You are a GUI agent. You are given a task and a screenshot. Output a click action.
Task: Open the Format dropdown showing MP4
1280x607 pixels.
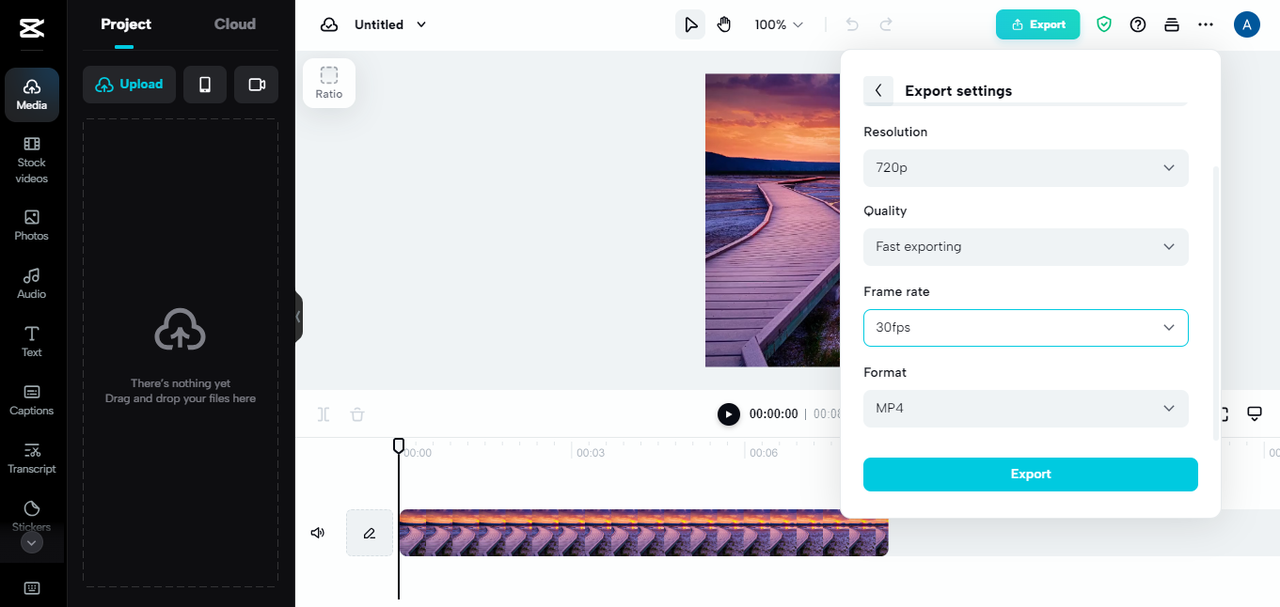(1025, 408)
